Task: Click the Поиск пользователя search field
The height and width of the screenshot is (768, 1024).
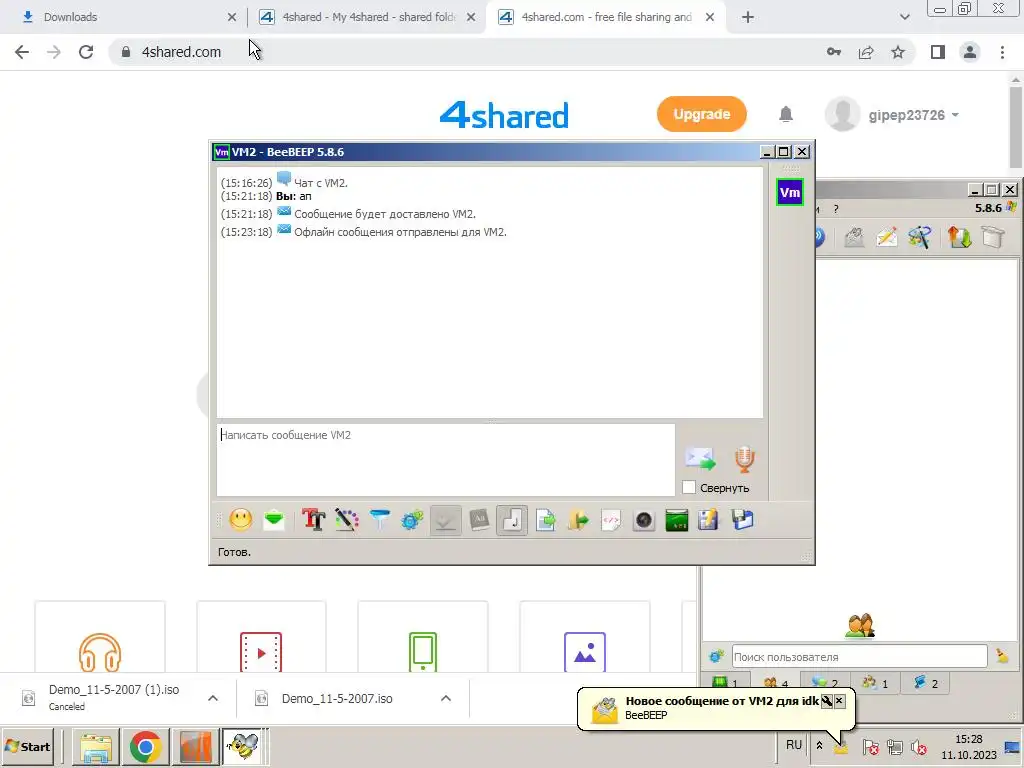Action: 859,656
